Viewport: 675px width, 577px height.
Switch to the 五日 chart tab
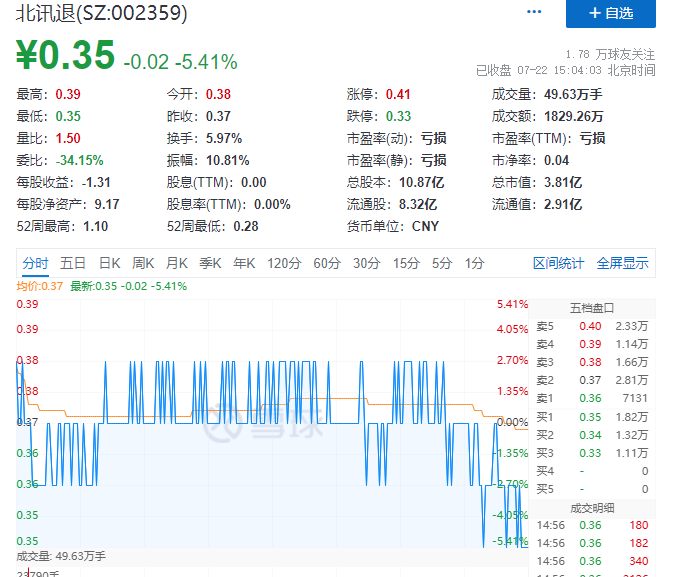(73, 263)
